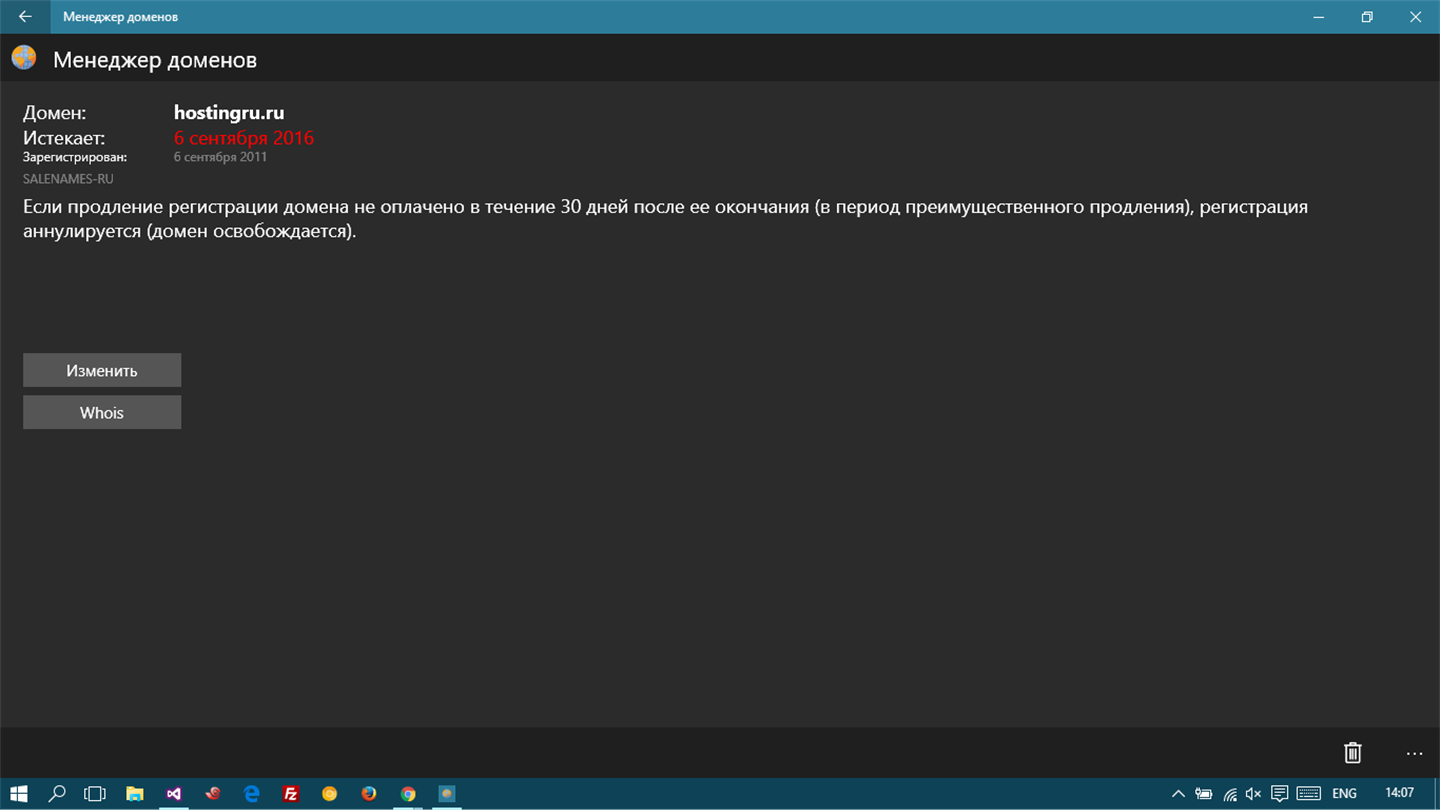Screen dimensions: 1440x810
Task: Open Whois lookup button
Action: point(102,412)
